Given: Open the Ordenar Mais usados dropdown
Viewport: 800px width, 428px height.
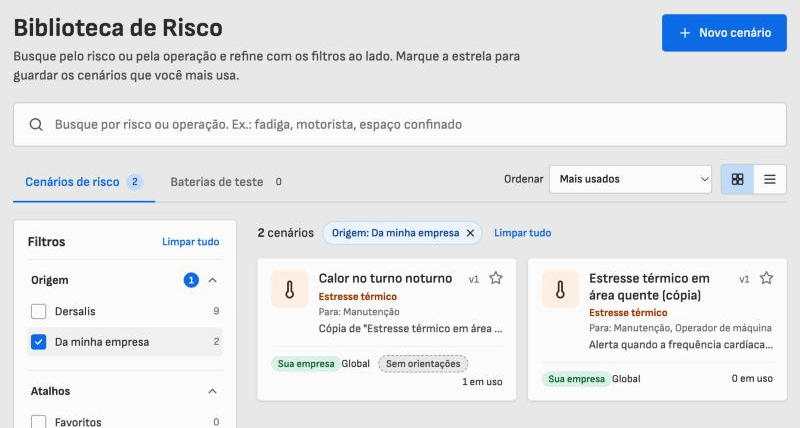Looking at the screenshot, I should pyautogui.click(x=630, y=179).
